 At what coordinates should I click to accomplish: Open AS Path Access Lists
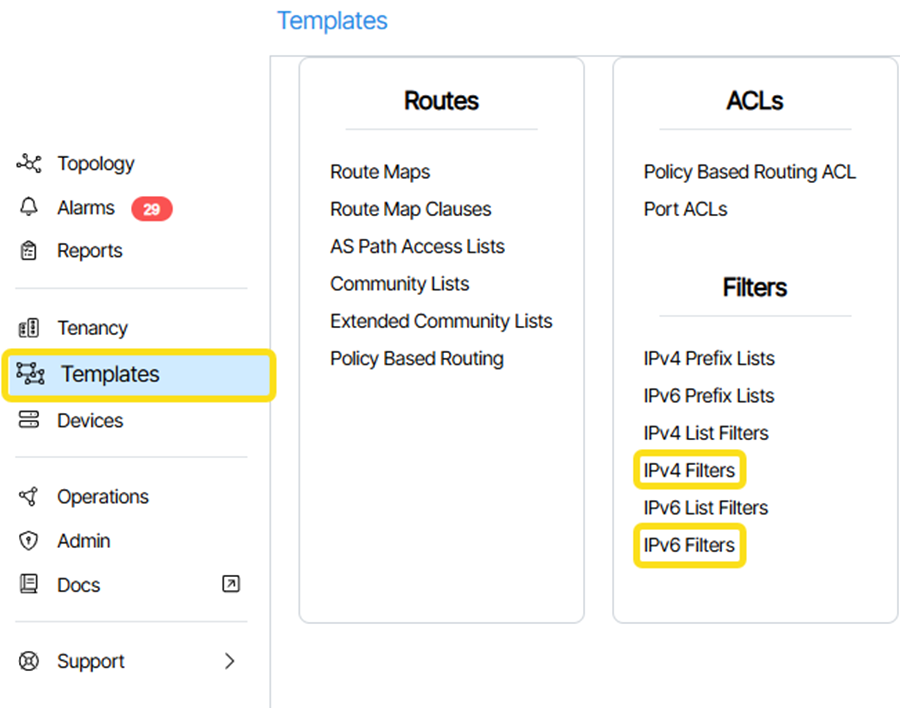[x=417, y=247]
